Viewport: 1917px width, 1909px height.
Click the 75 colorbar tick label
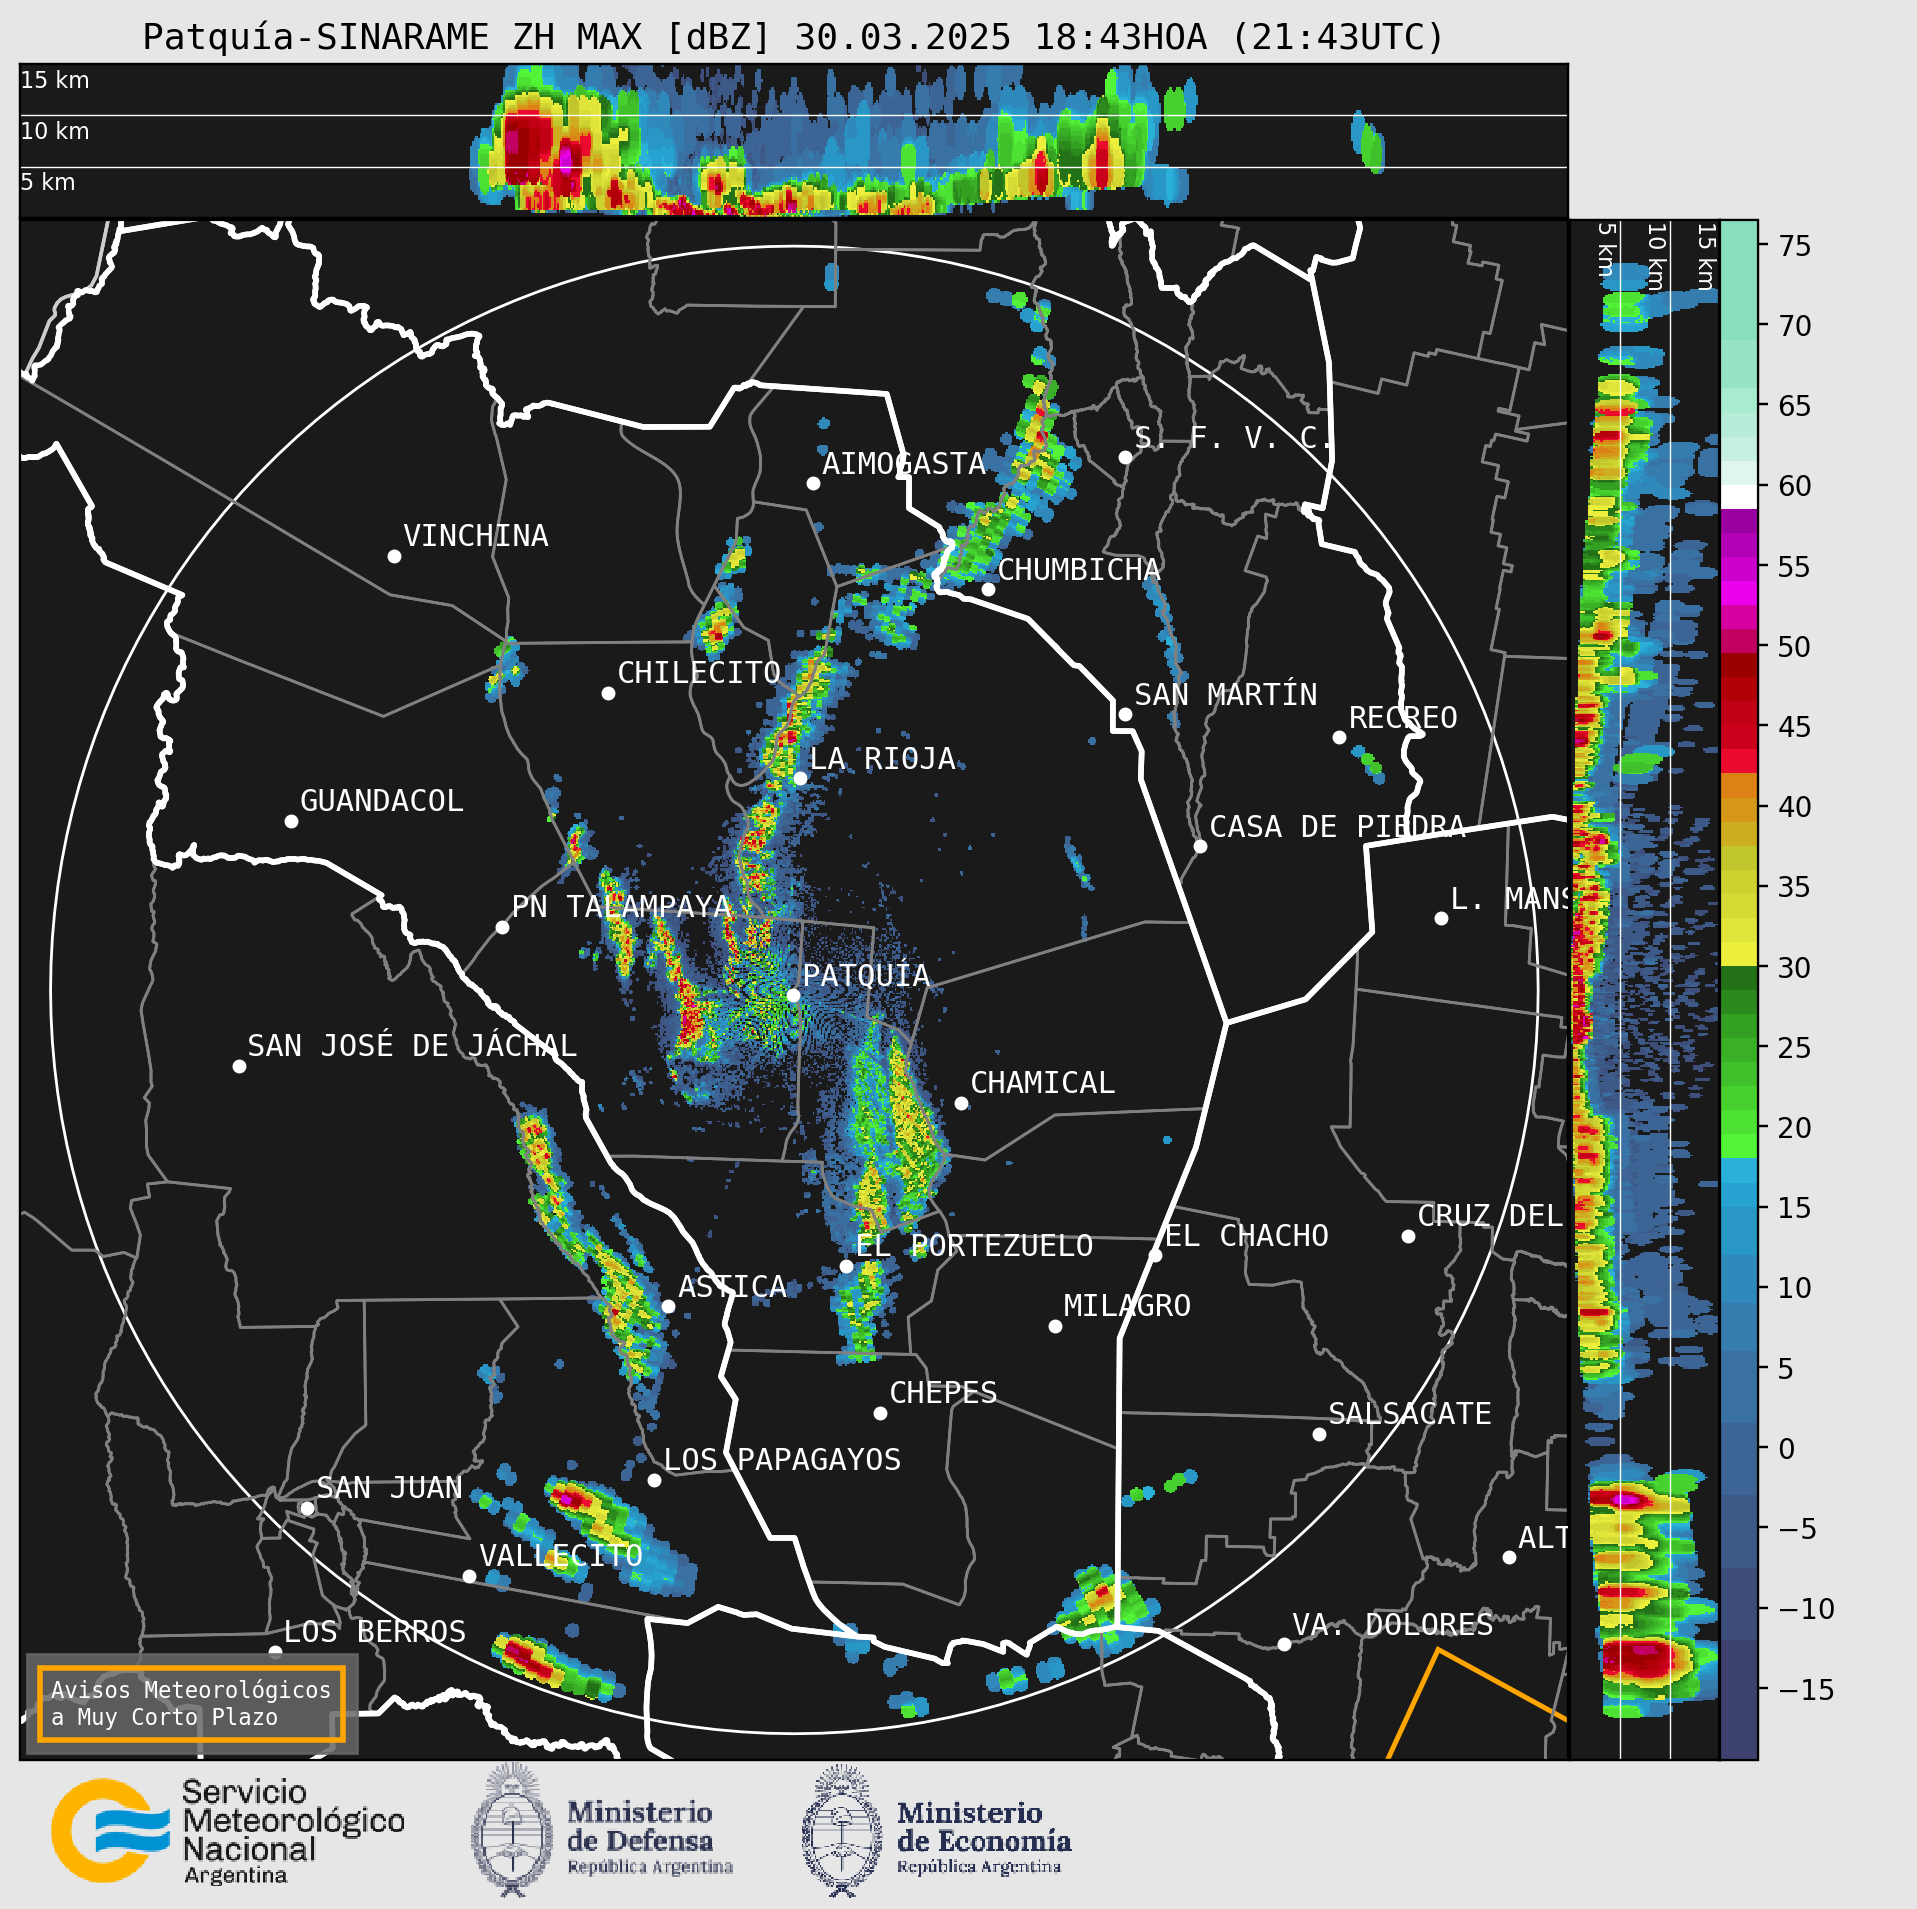[1794, 246]
